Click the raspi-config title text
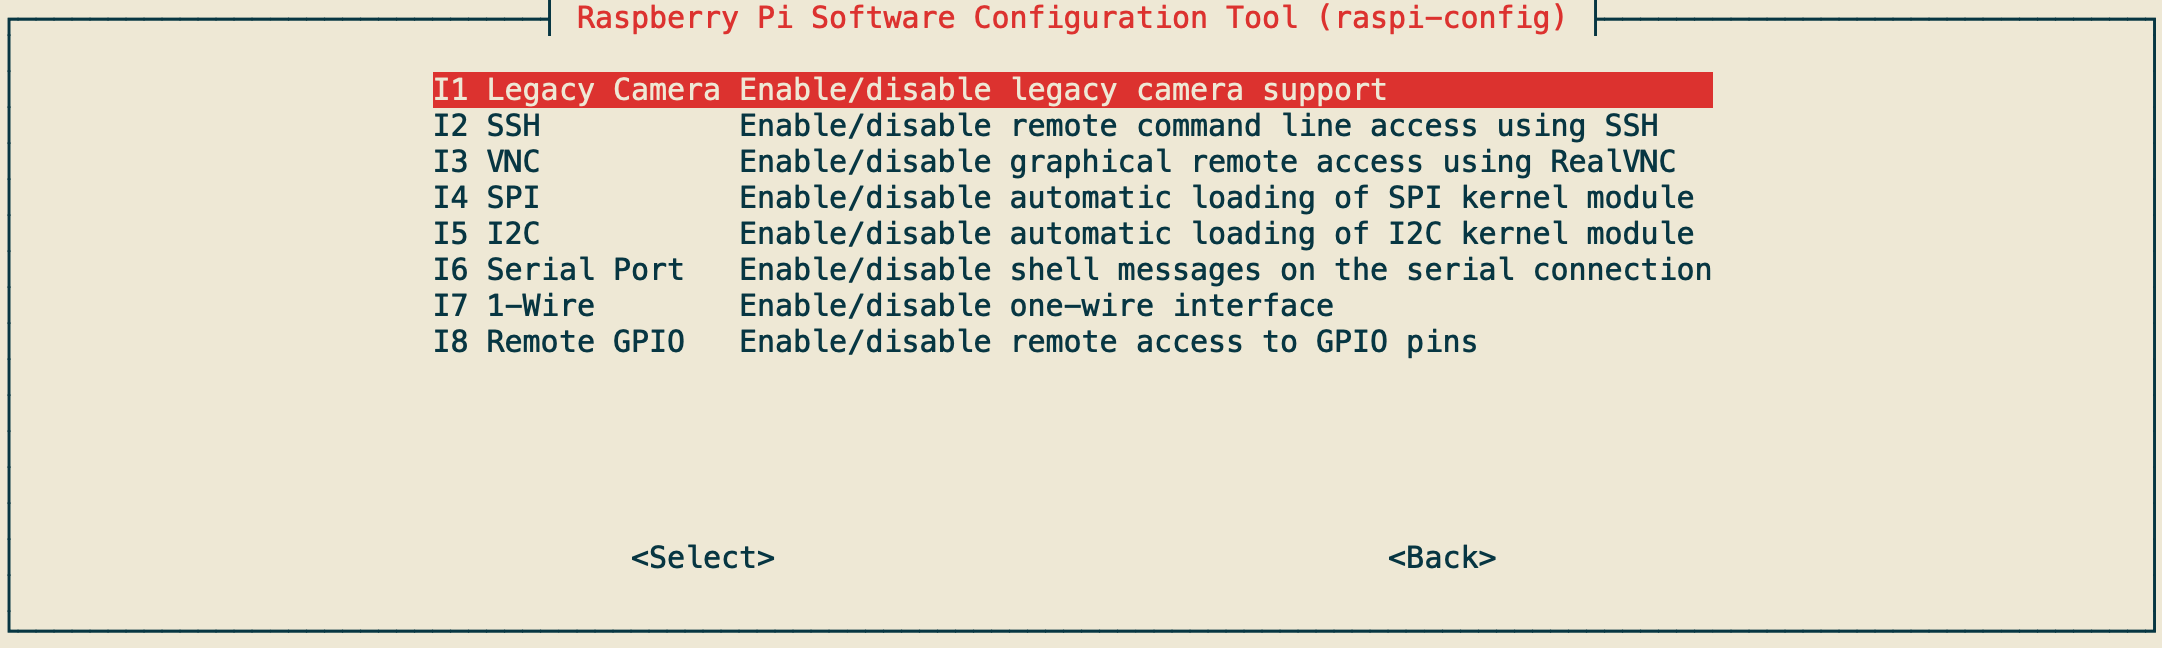The width and height of the screenshot is (2162, 648). [x=1072, y=18]
